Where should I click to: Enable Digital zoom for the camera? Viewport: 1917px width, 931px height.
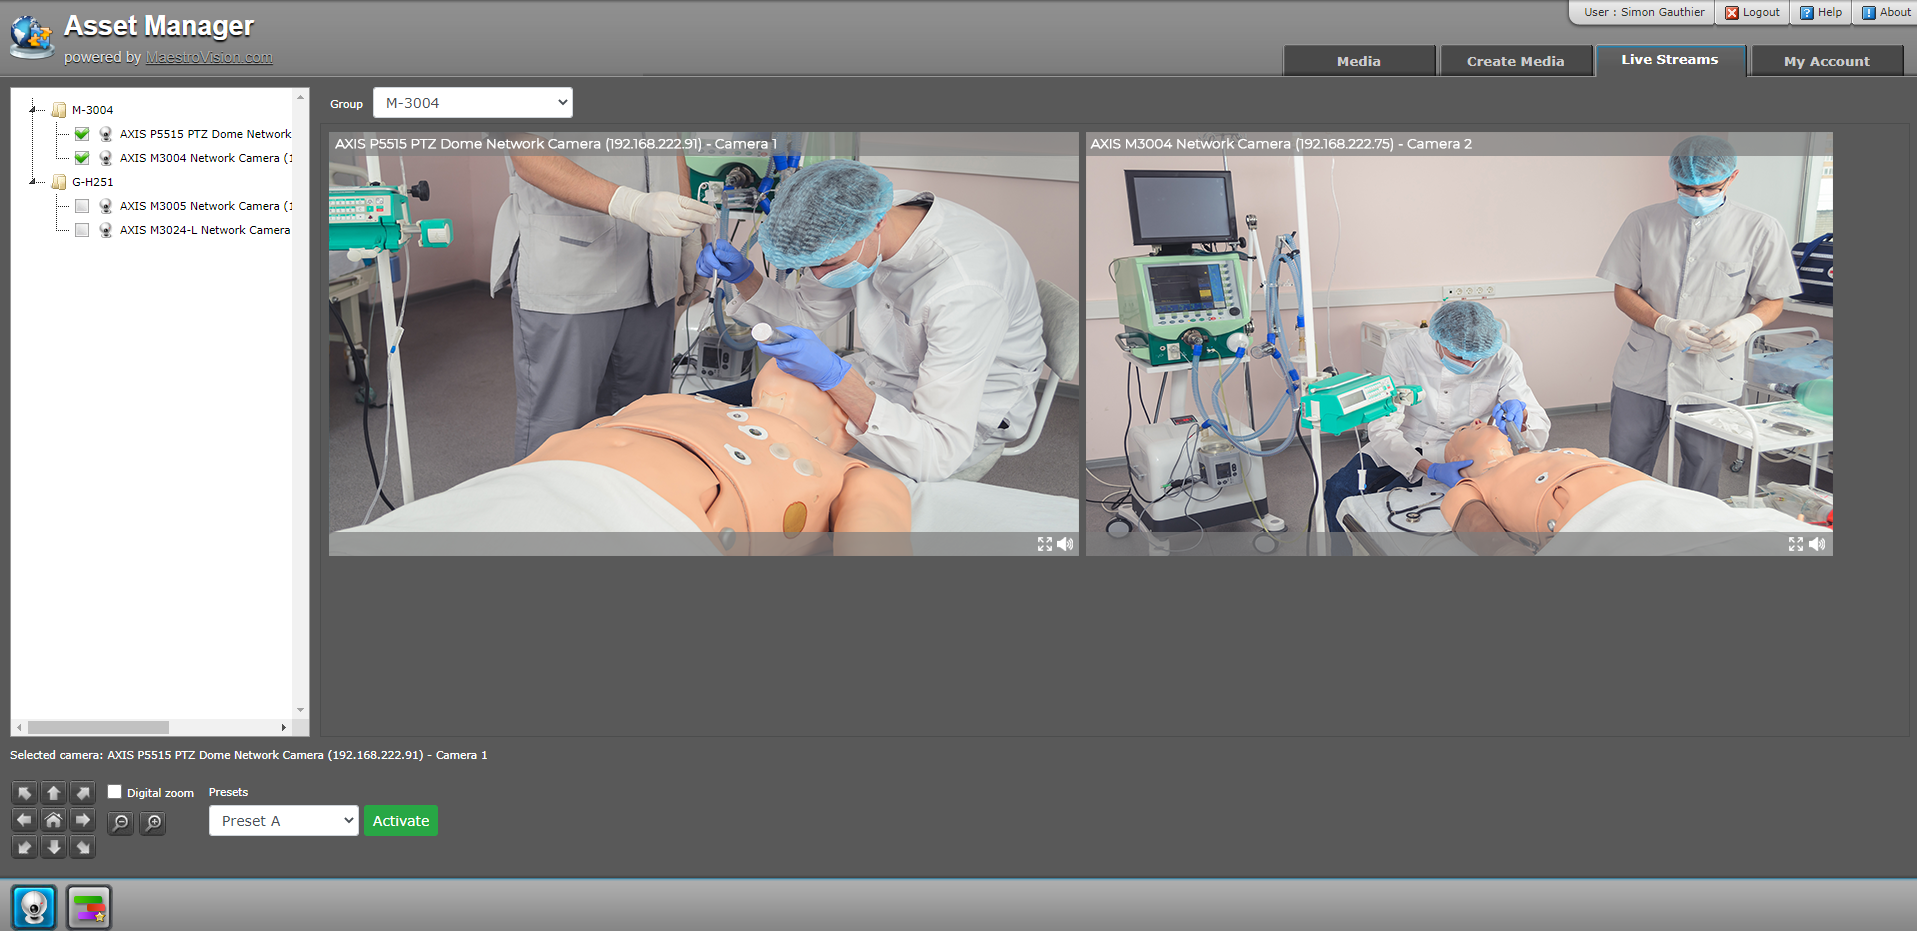point(114,791)
